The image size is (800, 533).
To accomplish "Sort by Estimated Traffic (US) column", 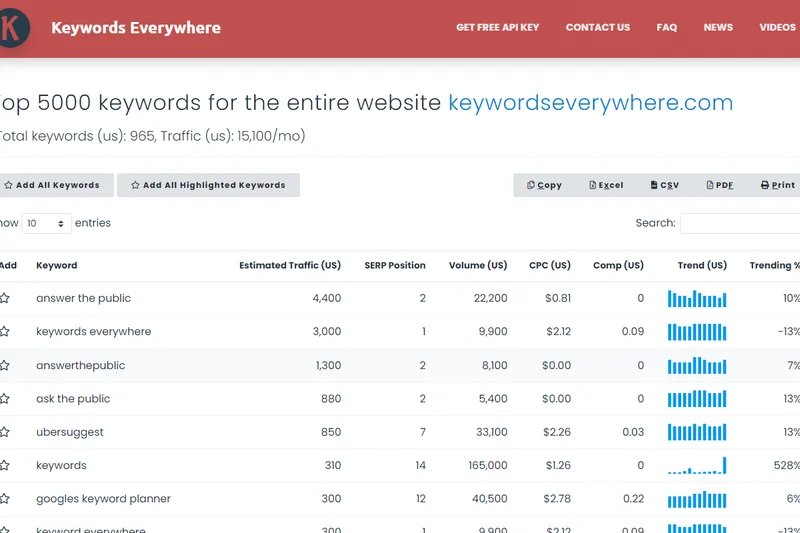I will [x=290, y=265].
